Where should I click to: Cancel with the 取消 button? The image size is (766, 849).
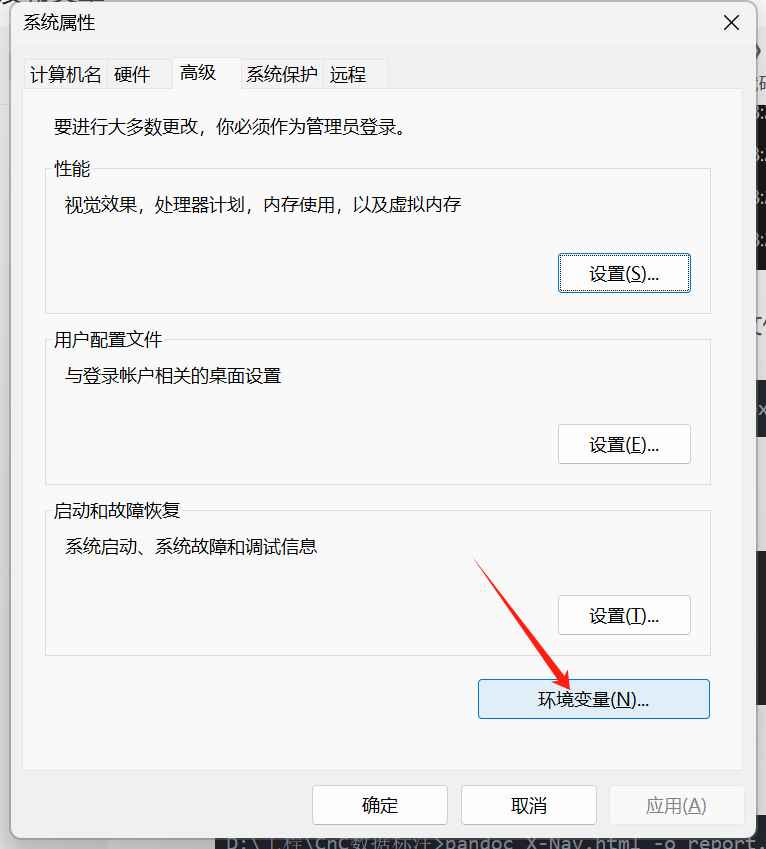529,806
